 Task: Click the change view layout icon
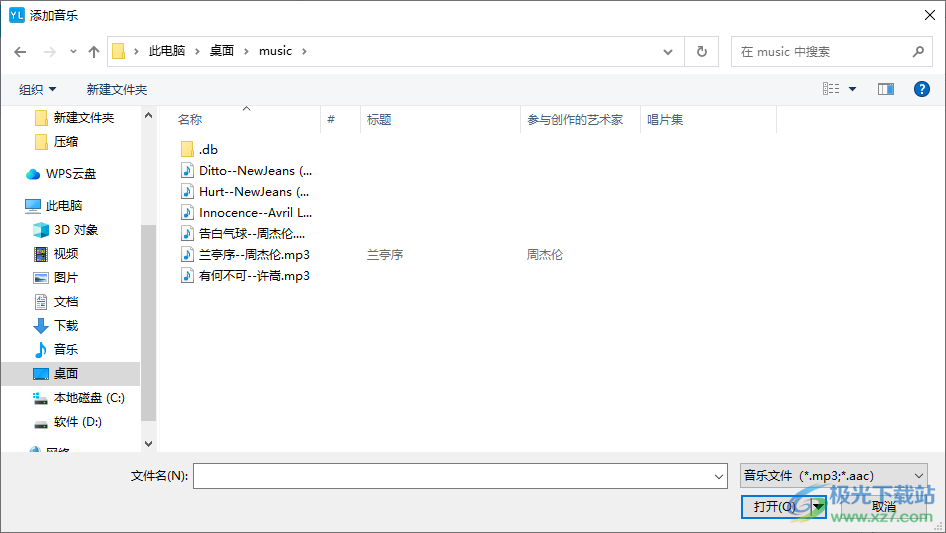[x=831, y=89]
